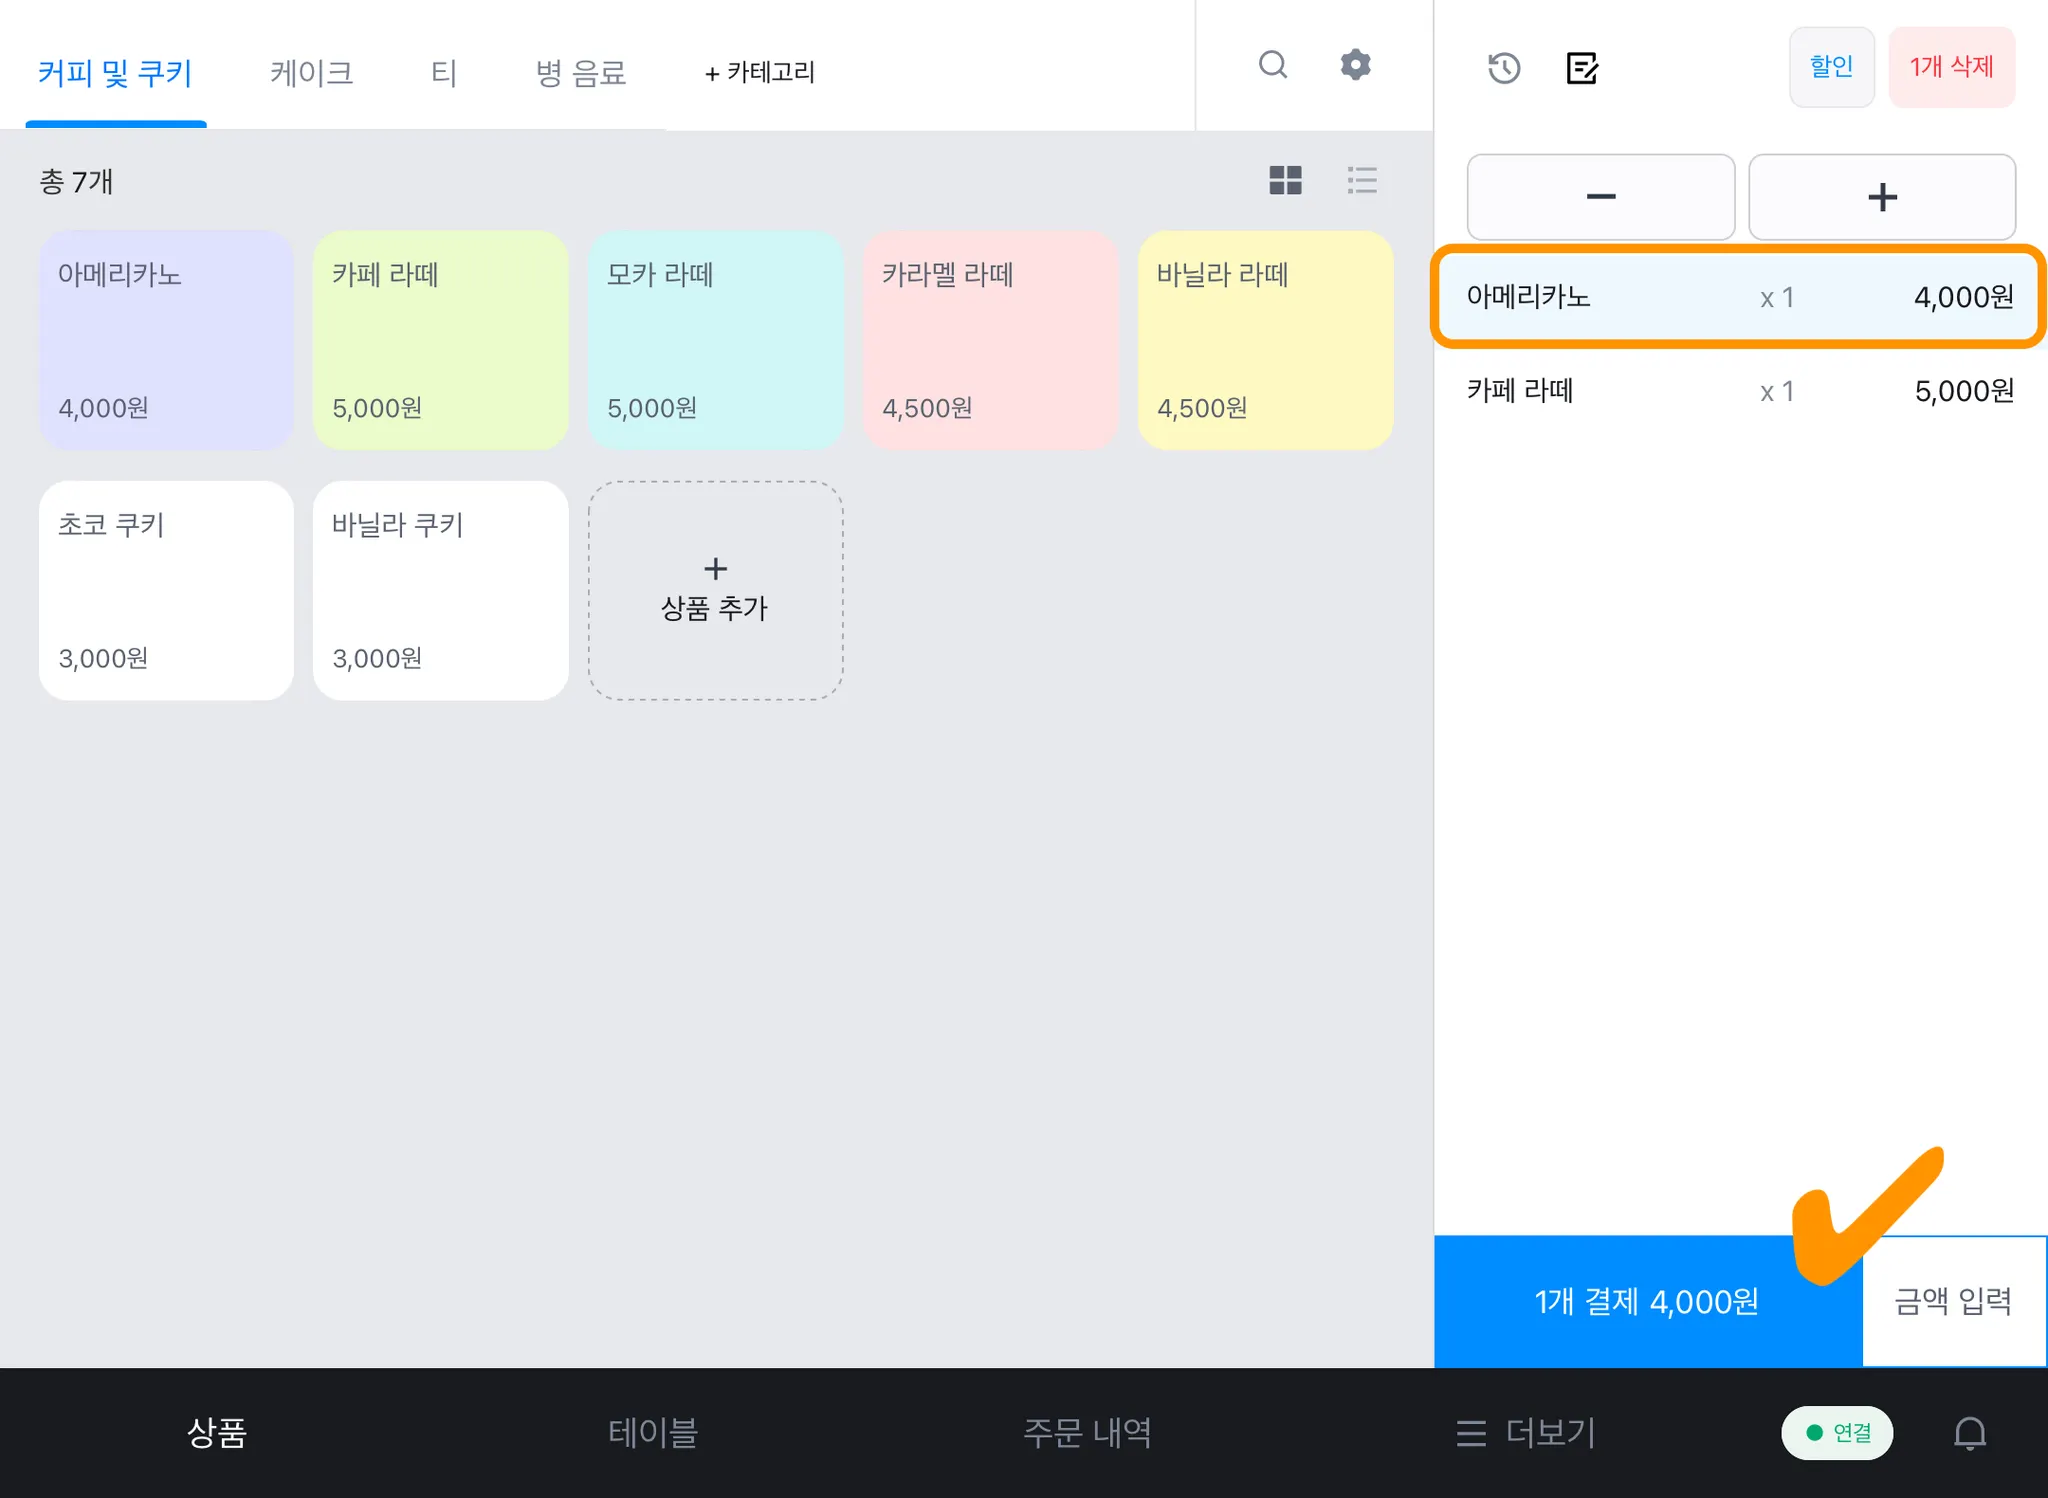Pay with 1개 결제 4,000원 button
The image size is (2048, 1498).
click(x=1646, y=1301)
